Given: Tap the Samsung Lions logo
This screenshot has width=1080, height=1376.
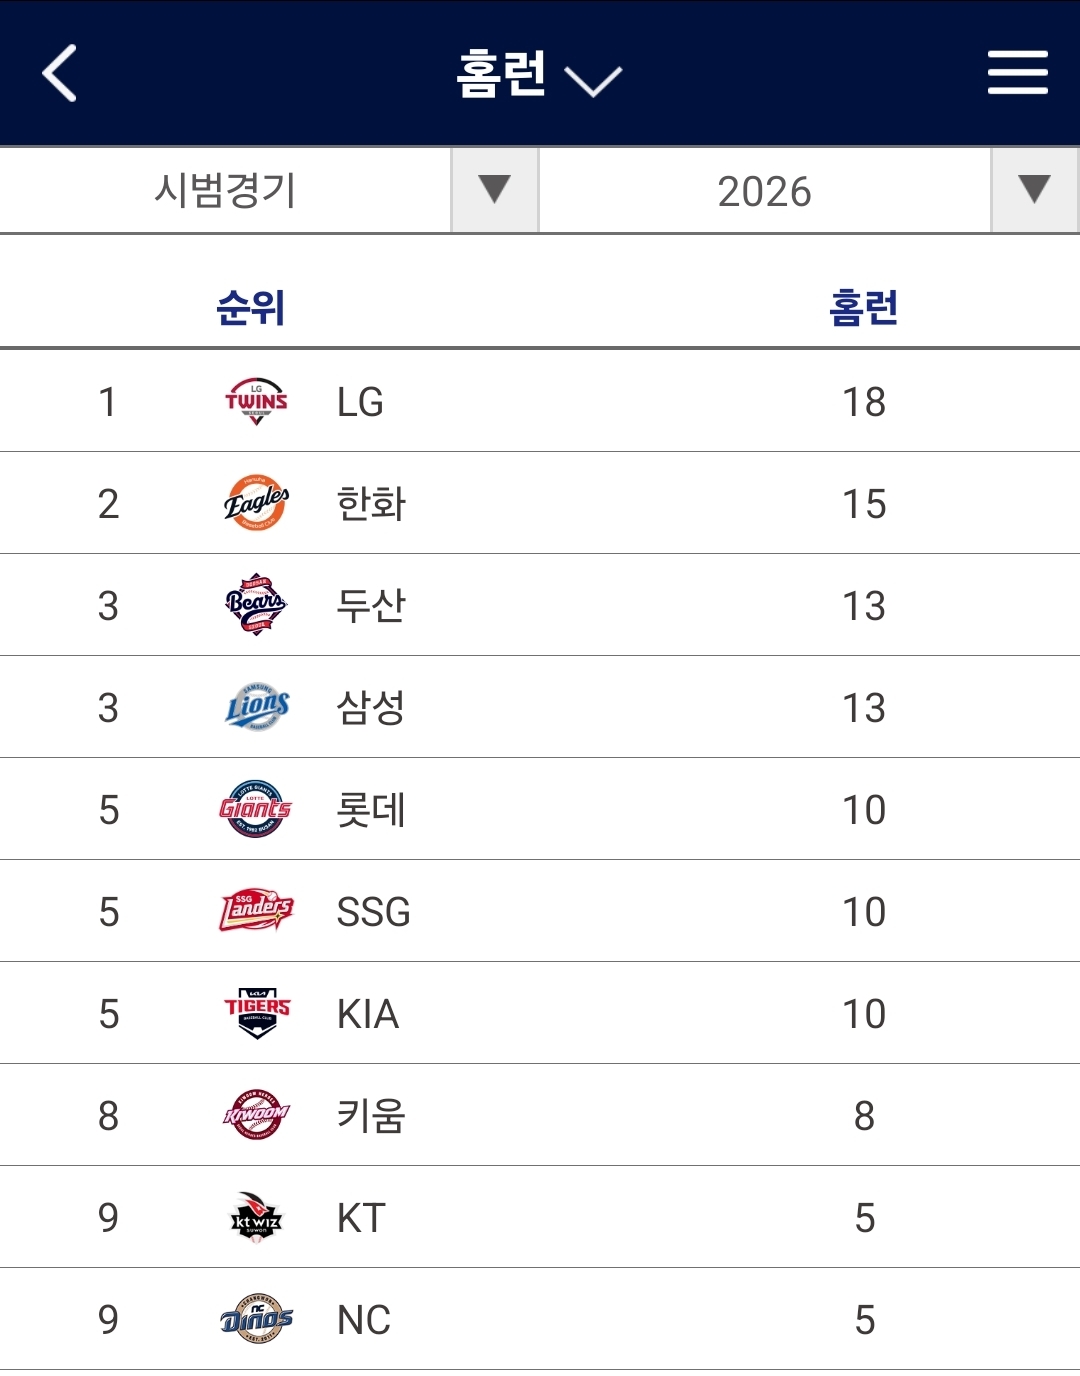Looking at the screenshot, I should (x=256, y=708).
